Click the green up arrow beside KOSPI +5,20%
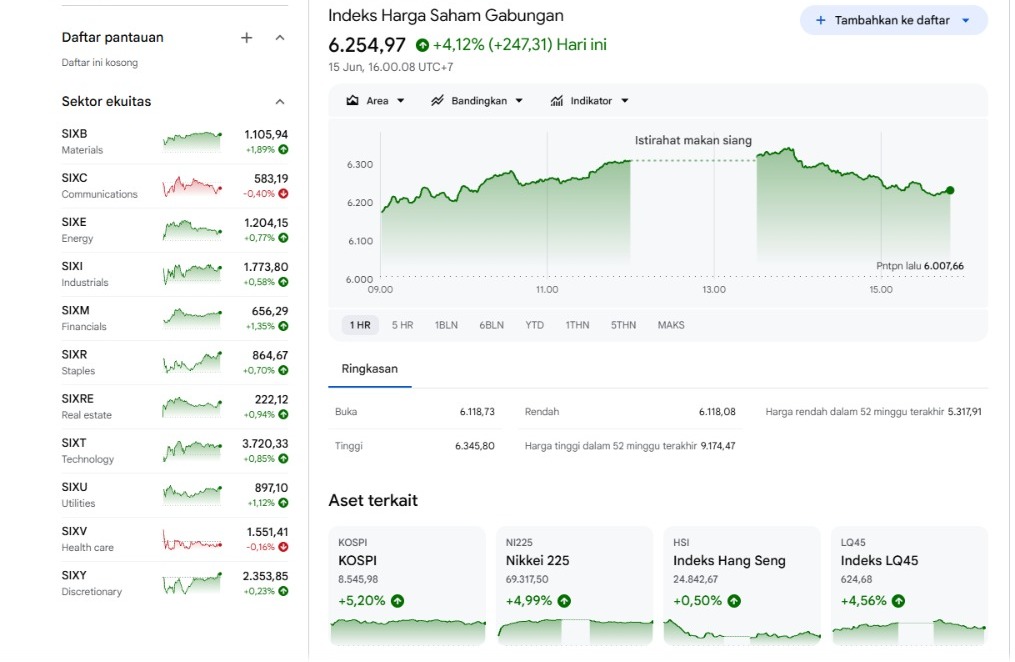The height and width of the screenshot is (662, 1015). point(397,601)
